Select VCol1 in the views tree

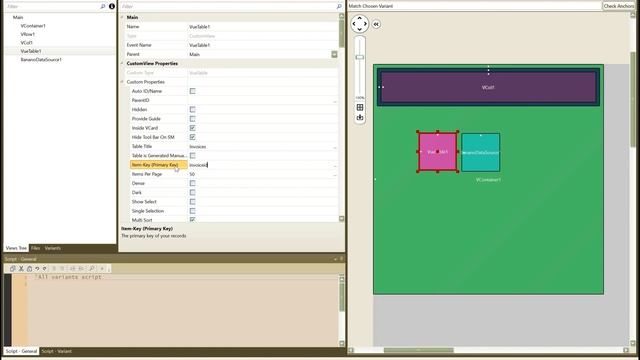point(27,42)
